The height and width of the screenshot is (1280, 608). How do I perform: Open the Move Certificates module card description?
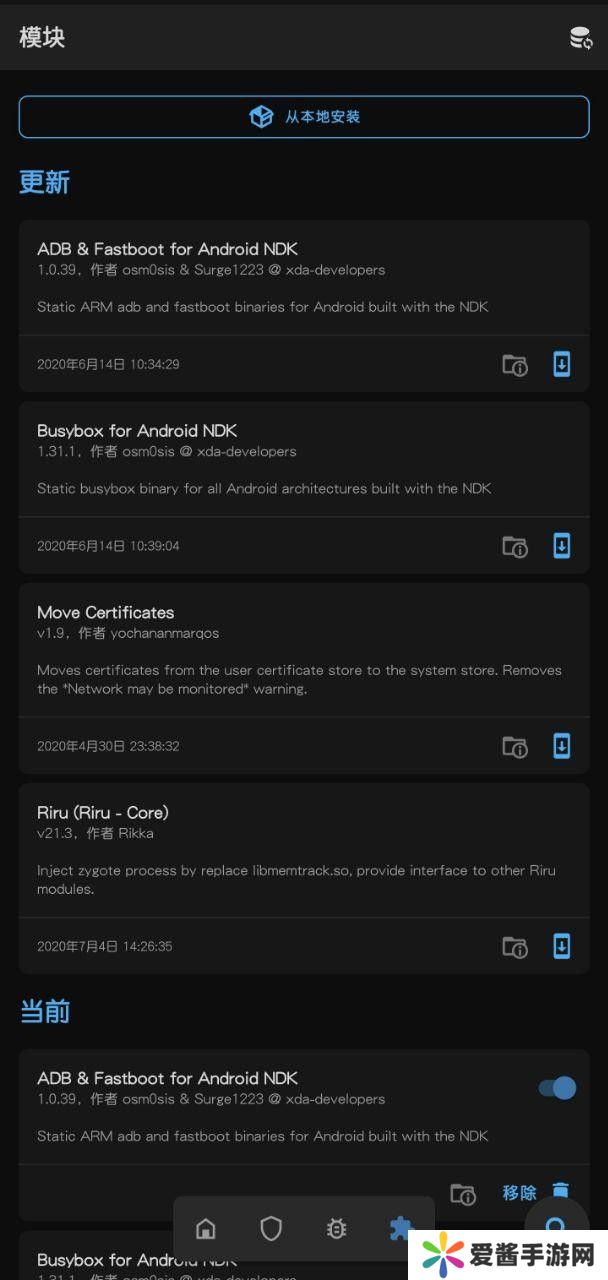(299, 679)
